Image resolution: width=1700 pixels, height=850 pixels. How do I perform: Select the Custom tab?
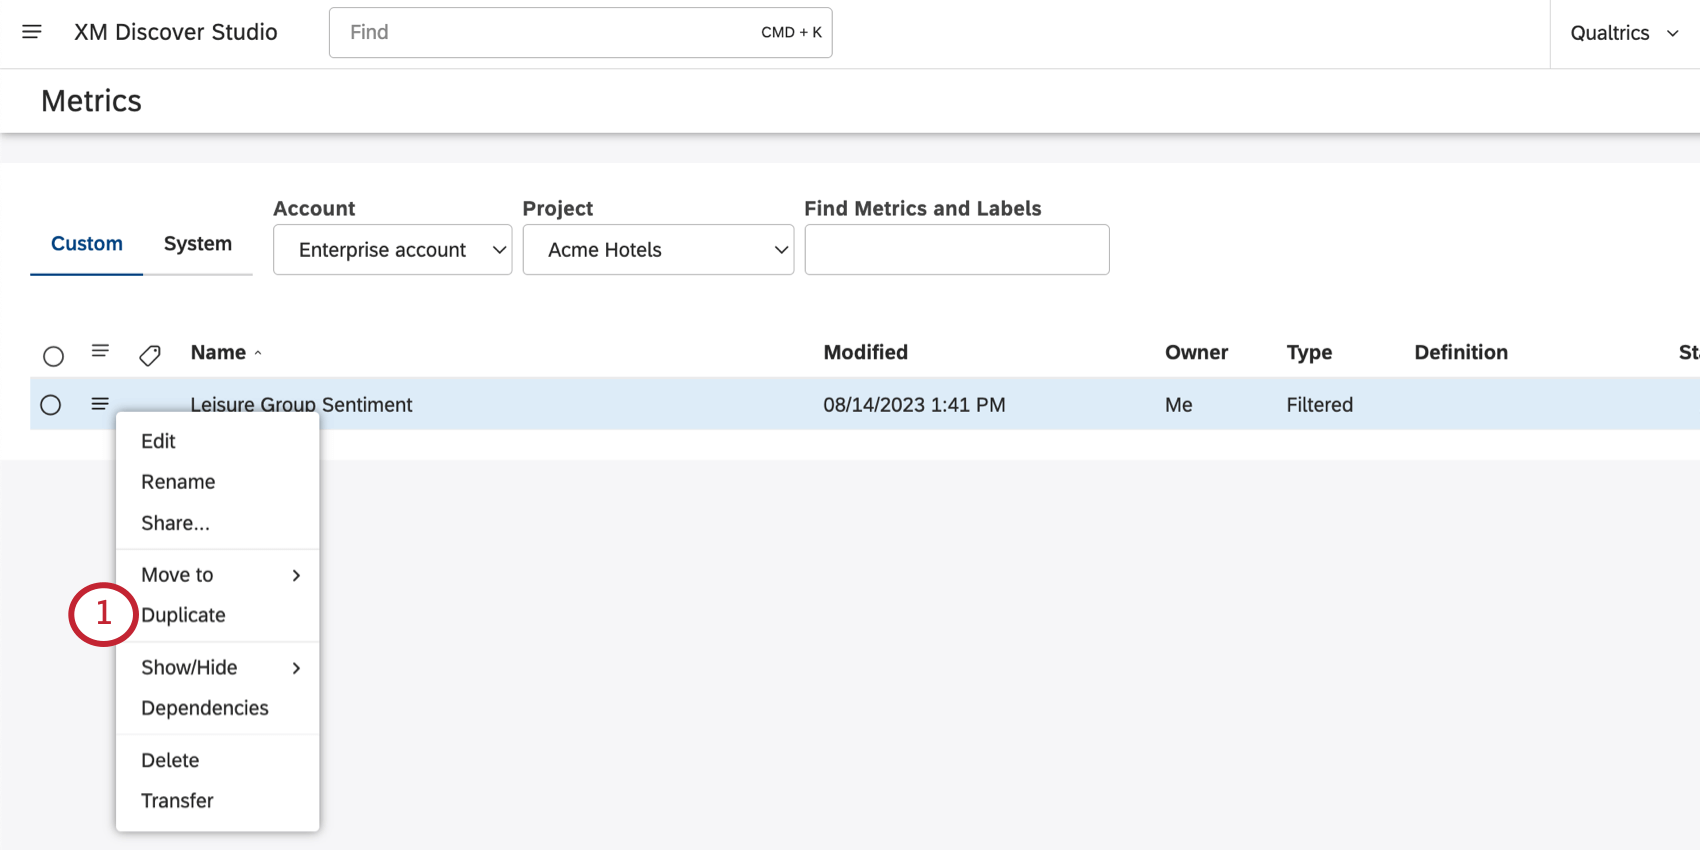tap(87, 244)
